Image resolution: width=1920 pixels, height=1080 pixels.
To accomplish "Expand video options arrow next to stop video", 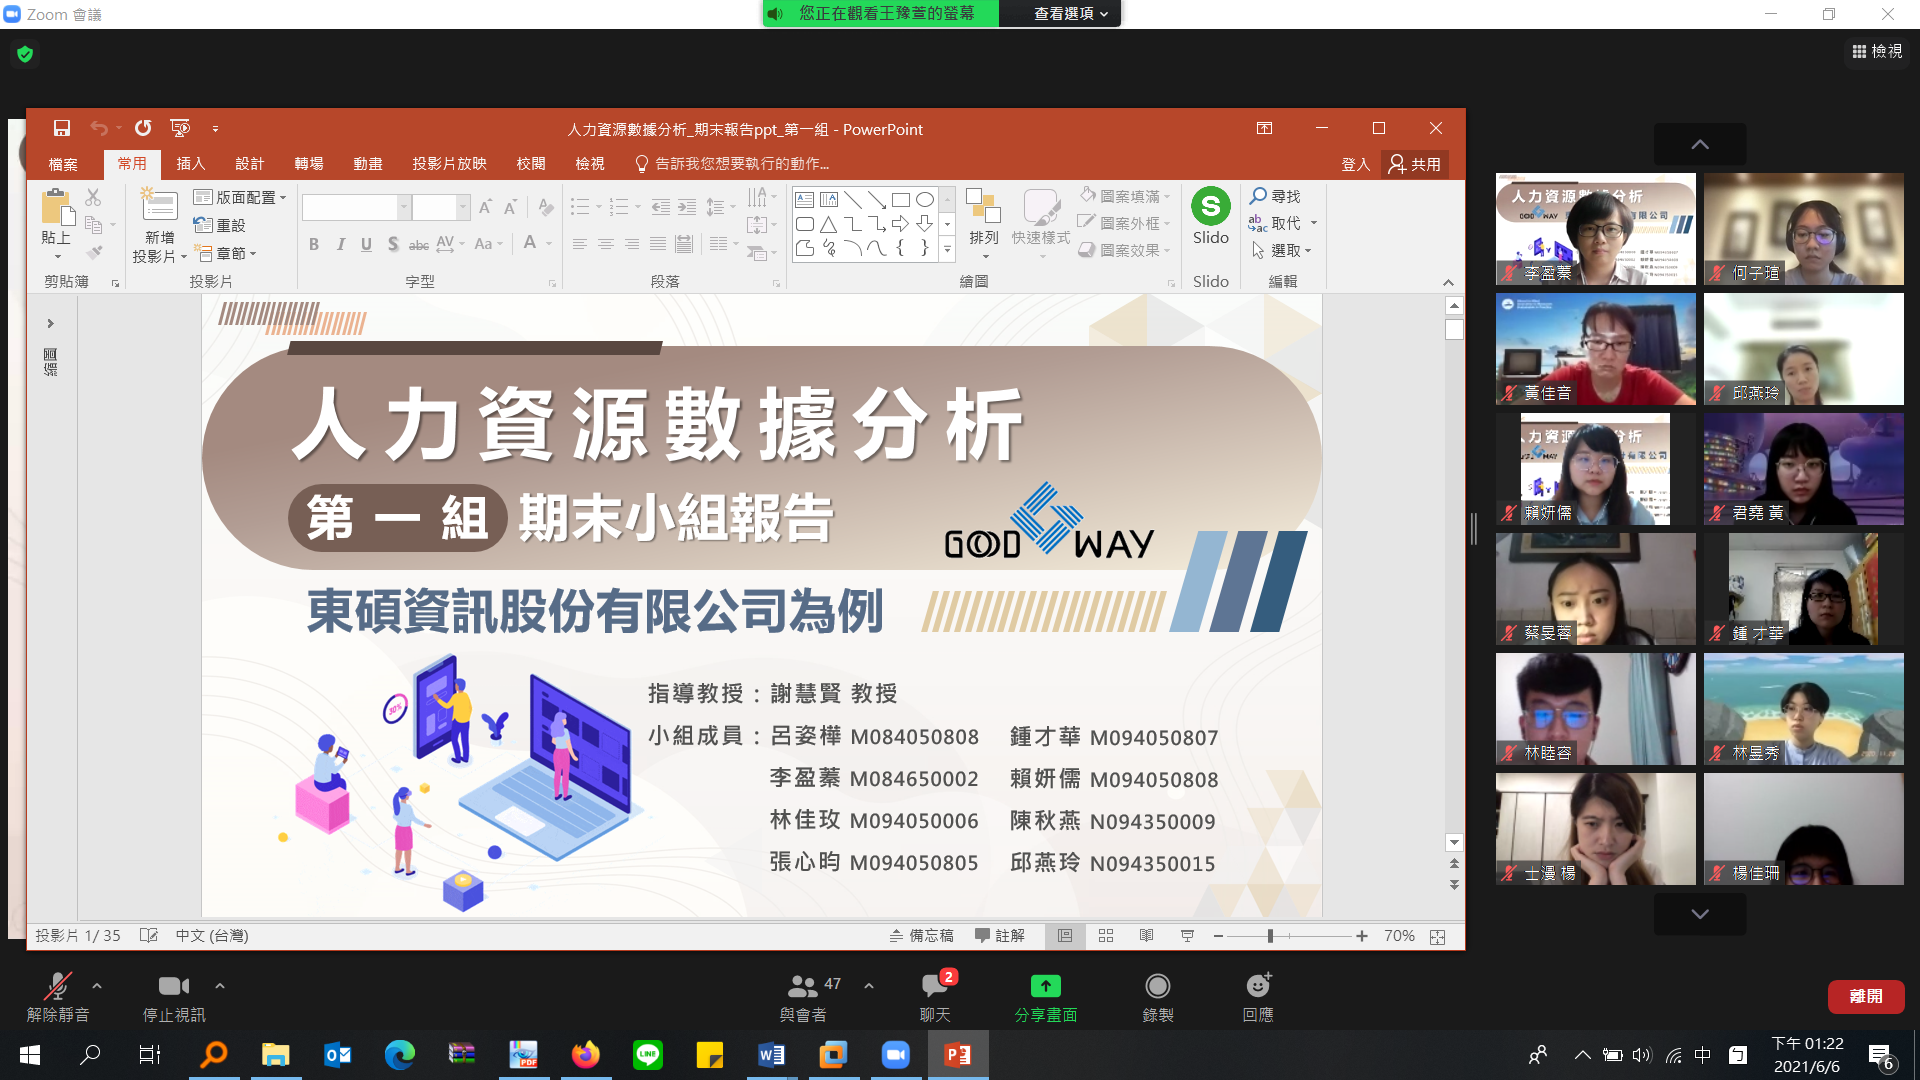I will [220, 986].
